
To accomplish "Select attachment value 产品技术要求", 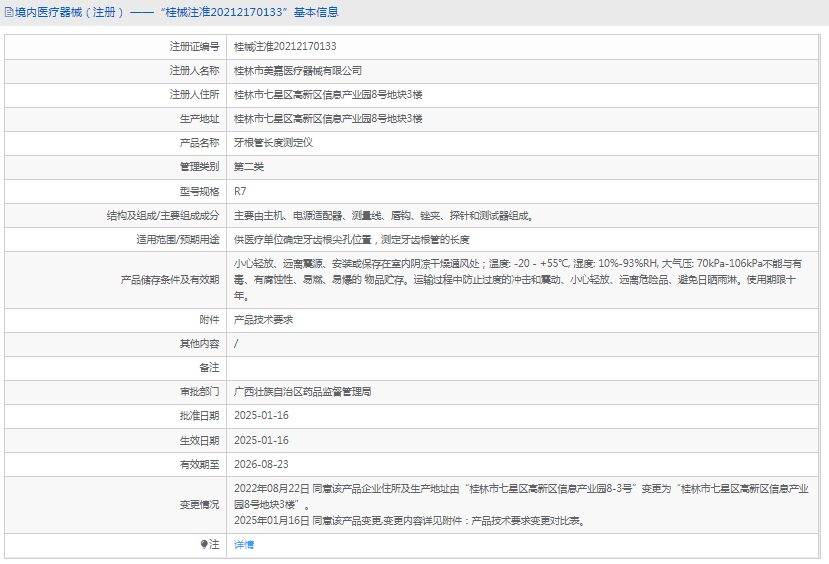I will tap(263, 320).
